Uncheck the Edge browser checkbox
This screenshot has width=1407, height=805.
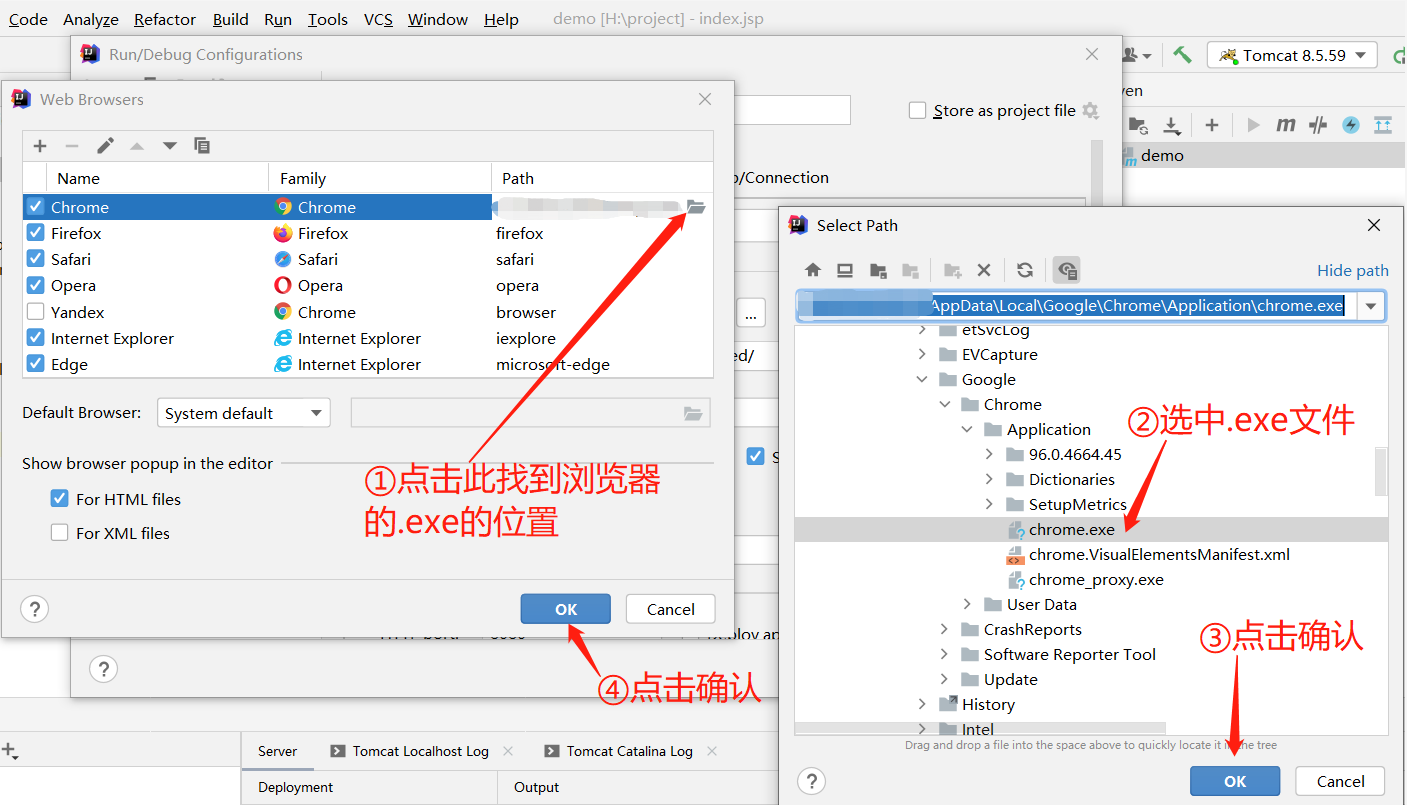tap(36, 364)
